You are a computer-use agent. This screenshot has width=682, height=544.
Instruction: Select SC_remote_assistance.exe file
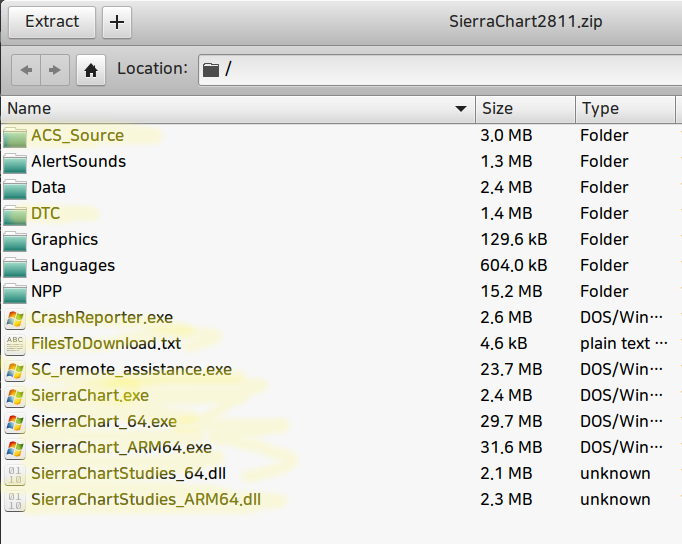pos(131,370)
